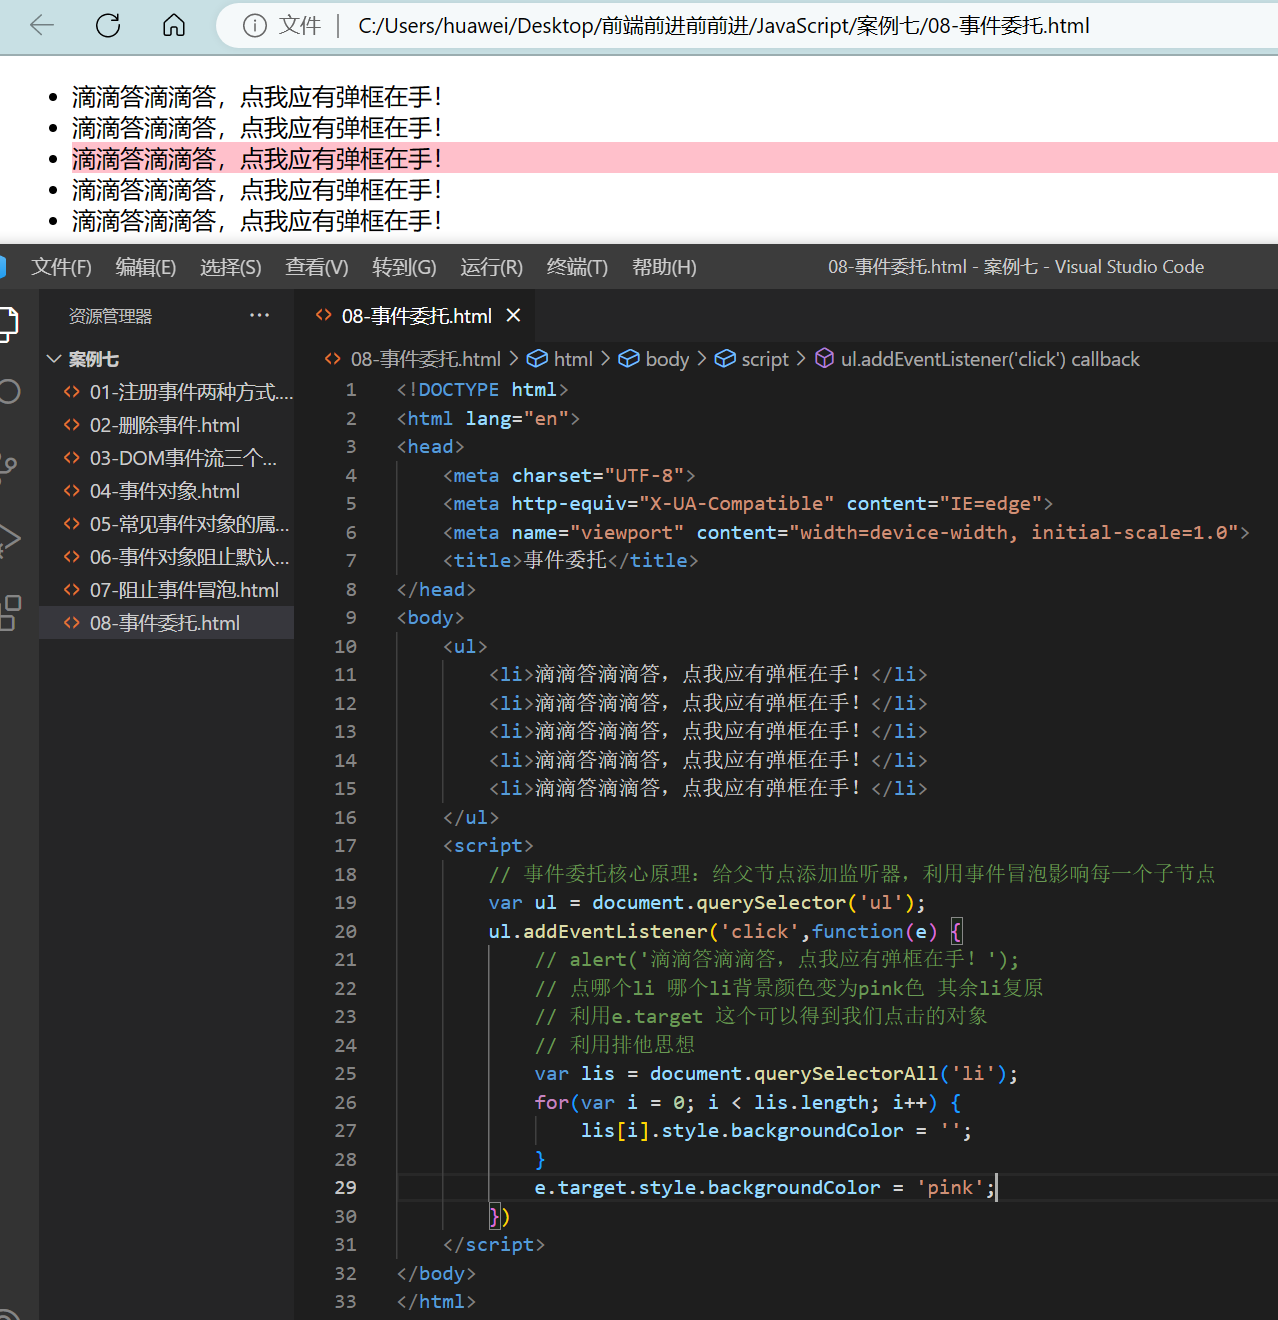Click the title tag text 事件委托

click(x=565, y=560)
